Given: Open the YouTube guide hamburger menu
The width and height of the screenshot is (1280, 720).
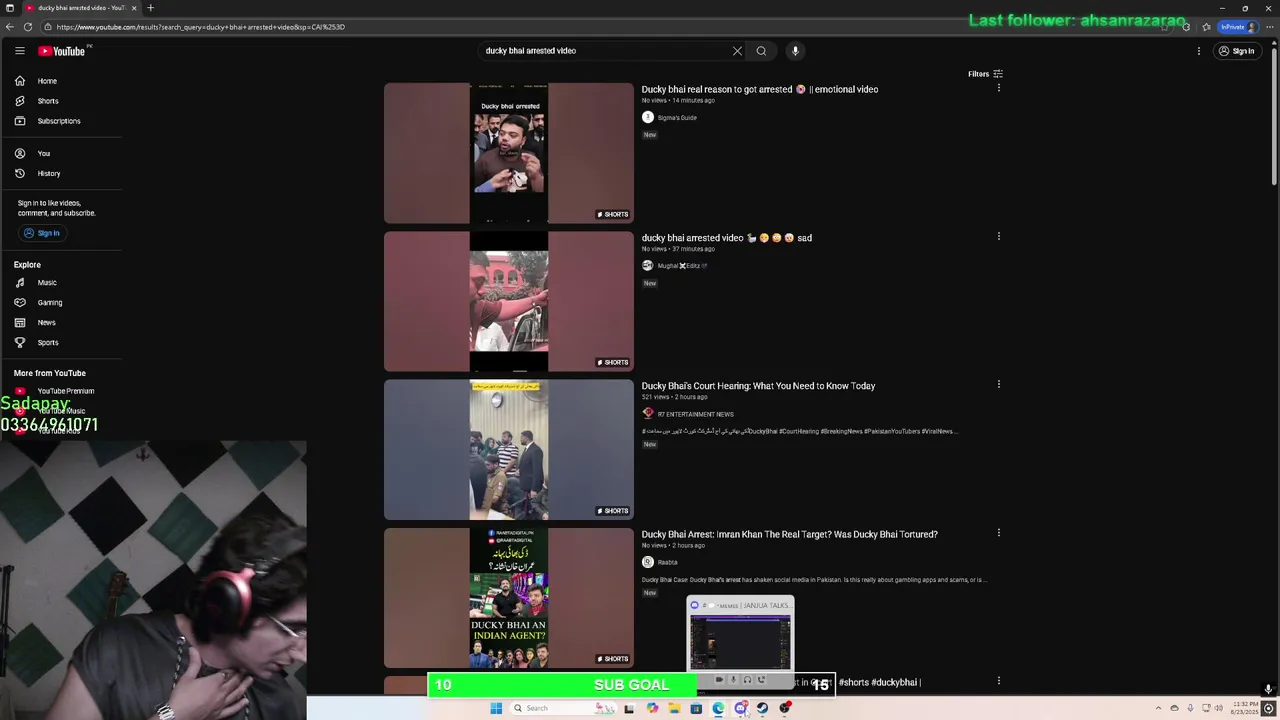Looking at the screenshot, I should point(19,51).
